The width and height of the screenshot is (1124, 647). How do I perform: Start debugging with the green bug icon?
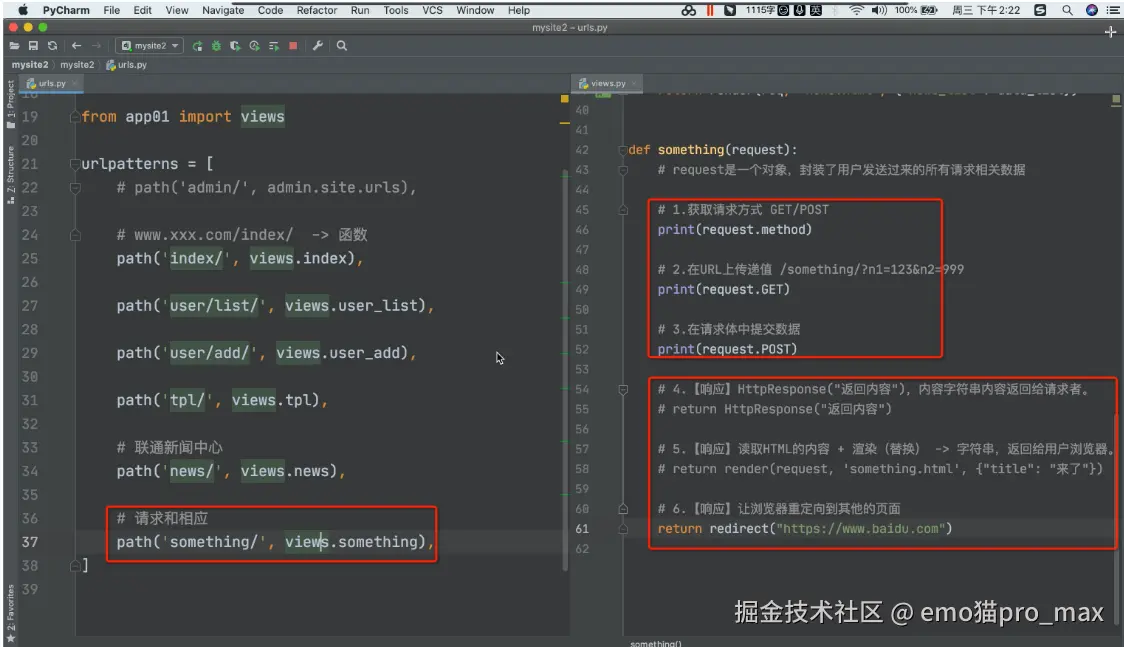[216, 46]
